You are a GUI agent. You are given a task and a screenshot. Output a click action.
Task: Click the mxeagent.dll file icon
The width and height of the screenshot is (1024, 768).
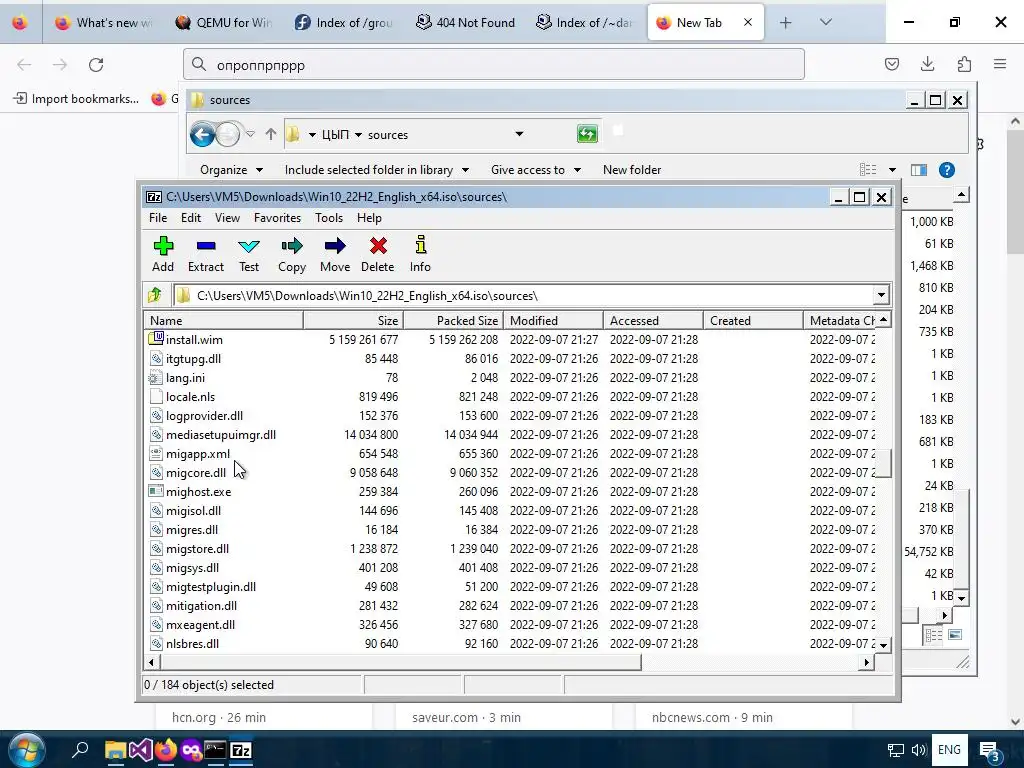155,624
